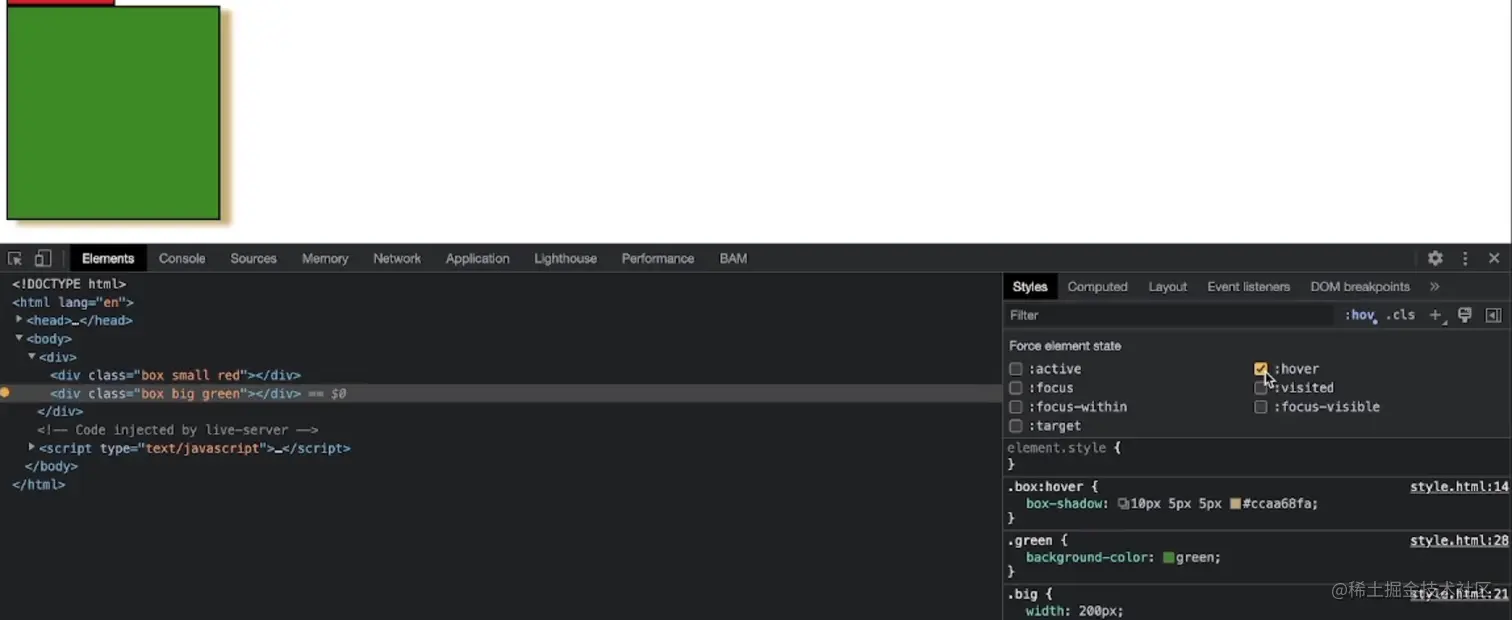
Task: Add a new style rule plus icon
Action: (x=1437, y=315)
